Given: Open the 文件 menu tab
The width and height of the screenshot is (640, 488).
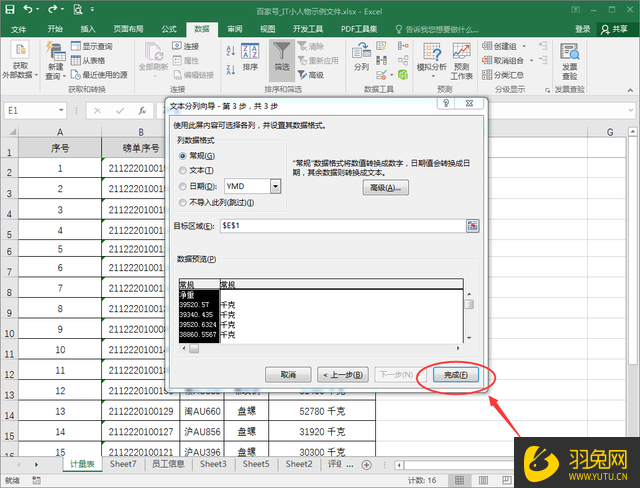Looking at the screenshot, I should coord(18,29).
